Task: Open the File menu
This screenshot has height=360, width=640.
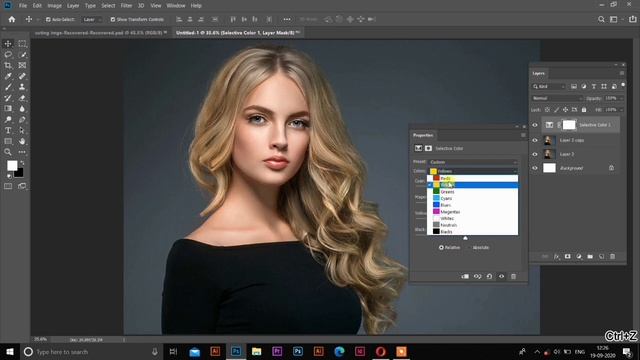Action: pos(23,6)
